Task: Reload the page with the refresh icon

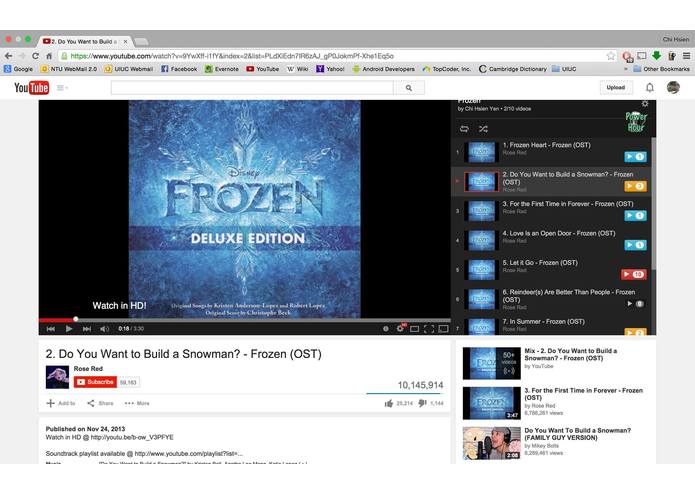Action: pos(35,56)
